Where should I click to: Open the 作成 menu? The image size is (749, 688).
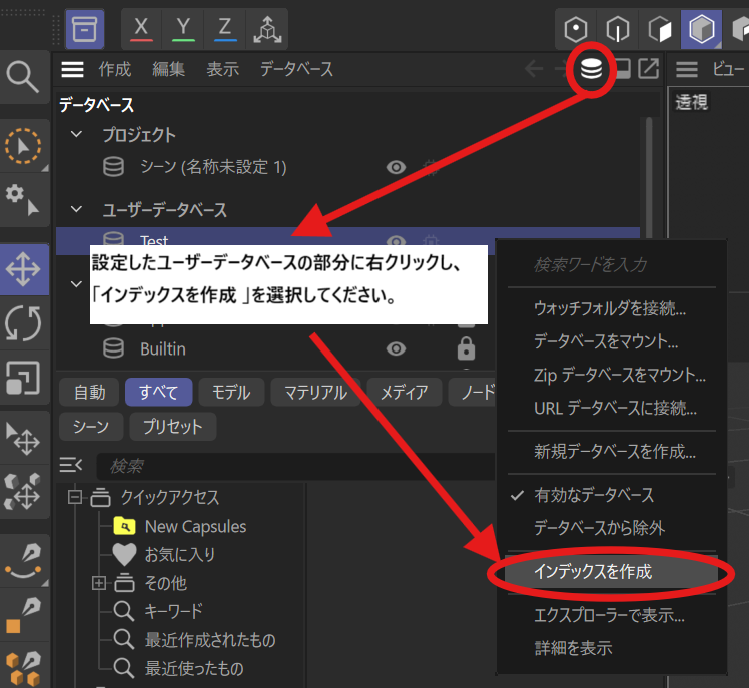point(115,69)
